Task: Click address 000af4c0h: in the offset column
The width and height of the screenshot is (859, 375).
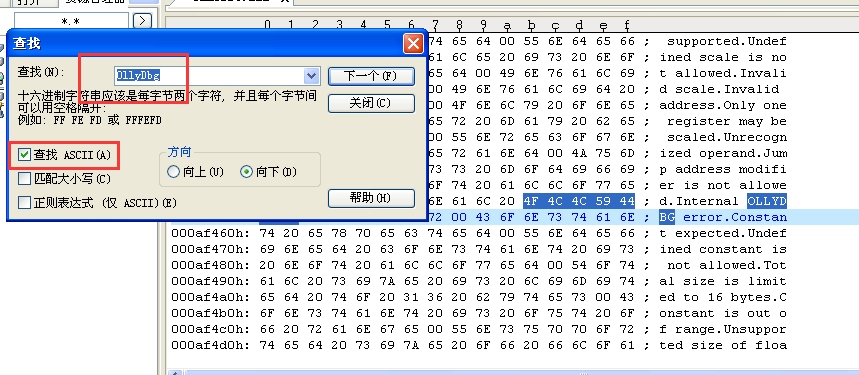Action: 211,329
